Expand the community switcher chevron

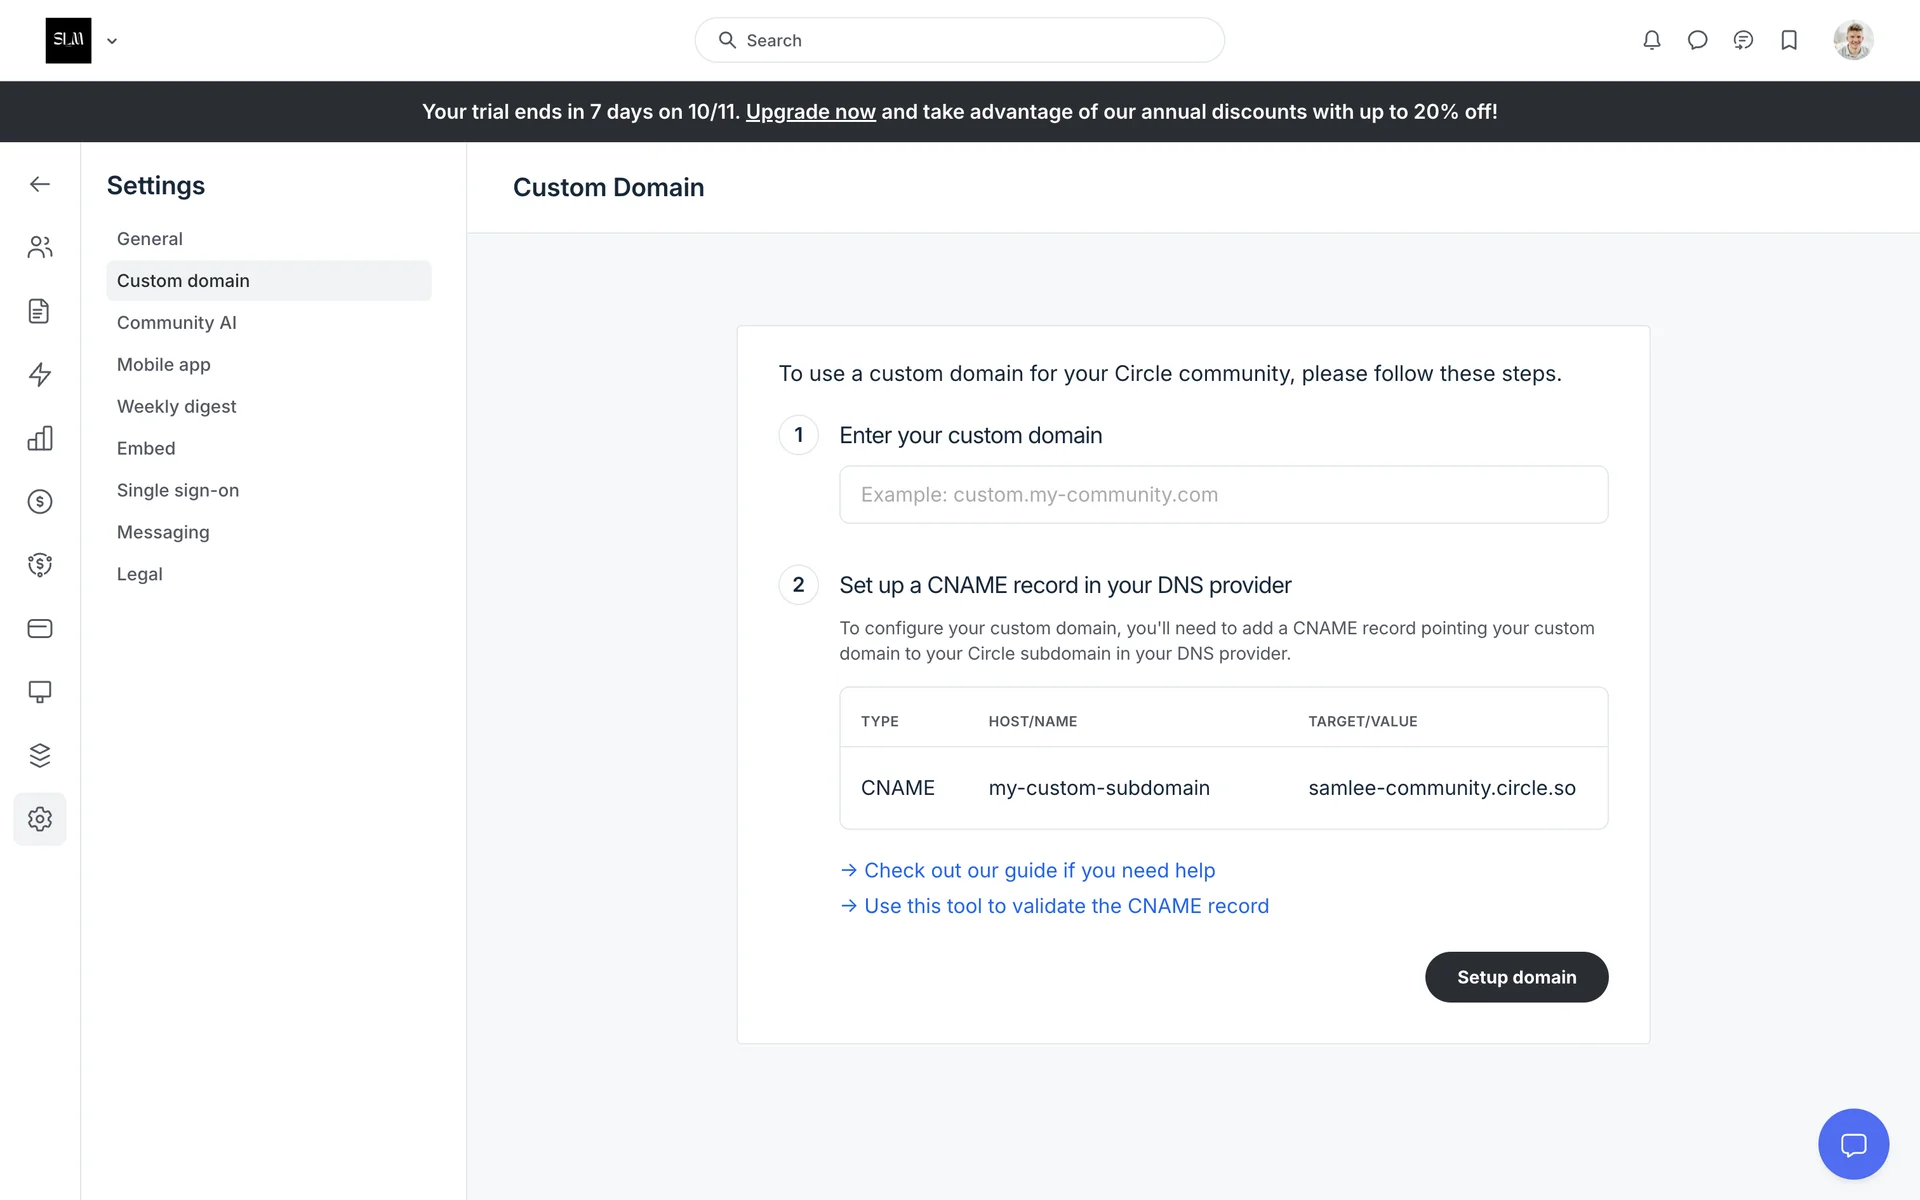112,41
